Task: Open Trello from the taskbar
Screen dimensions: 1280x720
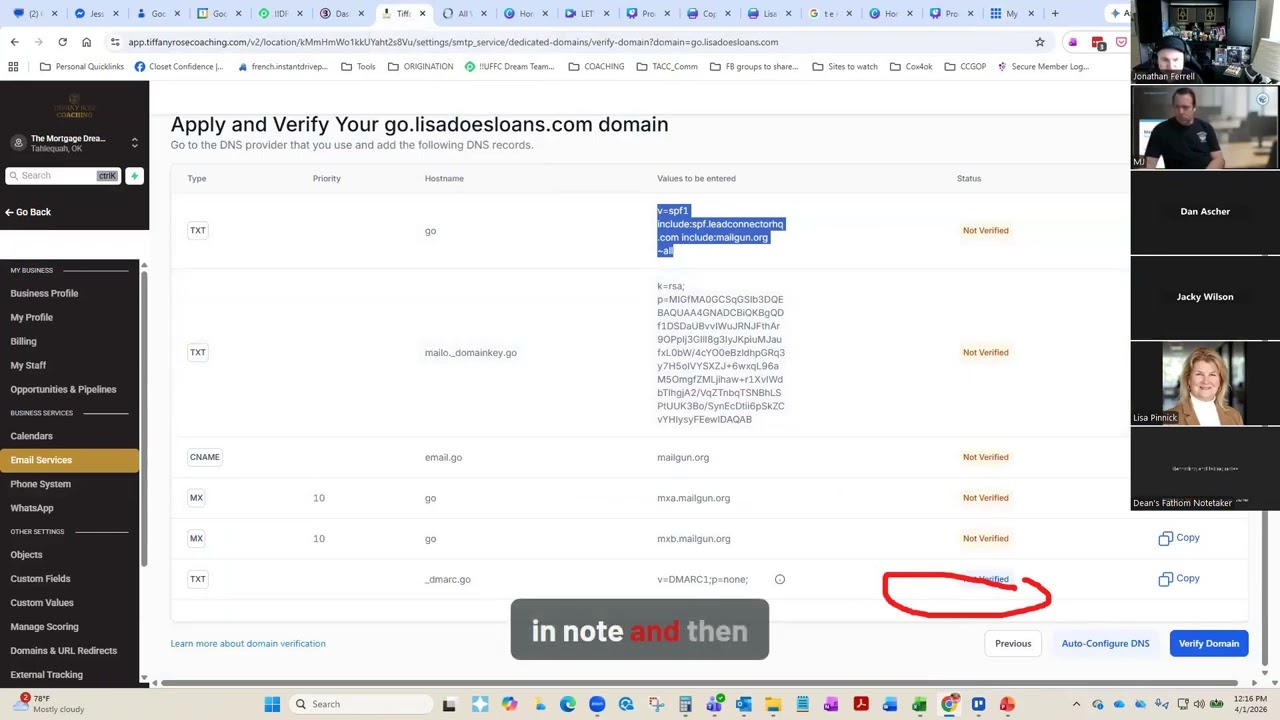Action: pyautogui.click(x=978, y=704)
